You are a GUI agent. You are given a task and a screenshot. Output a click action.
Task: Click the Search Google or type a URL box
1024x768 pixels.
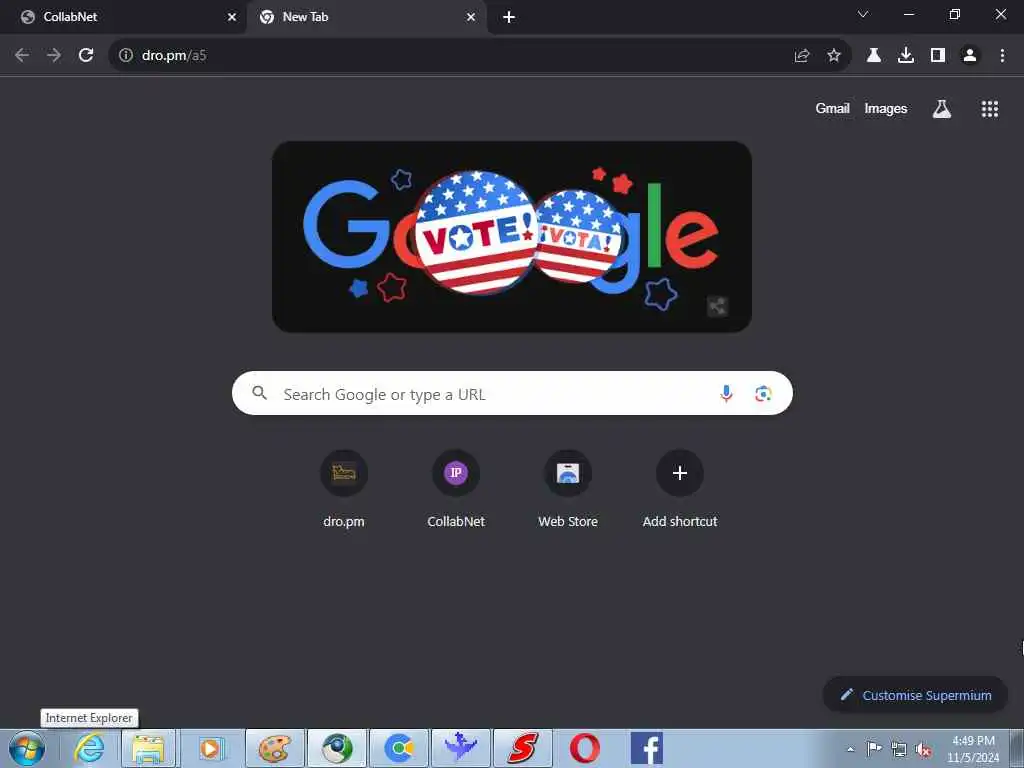pos(512,393)
